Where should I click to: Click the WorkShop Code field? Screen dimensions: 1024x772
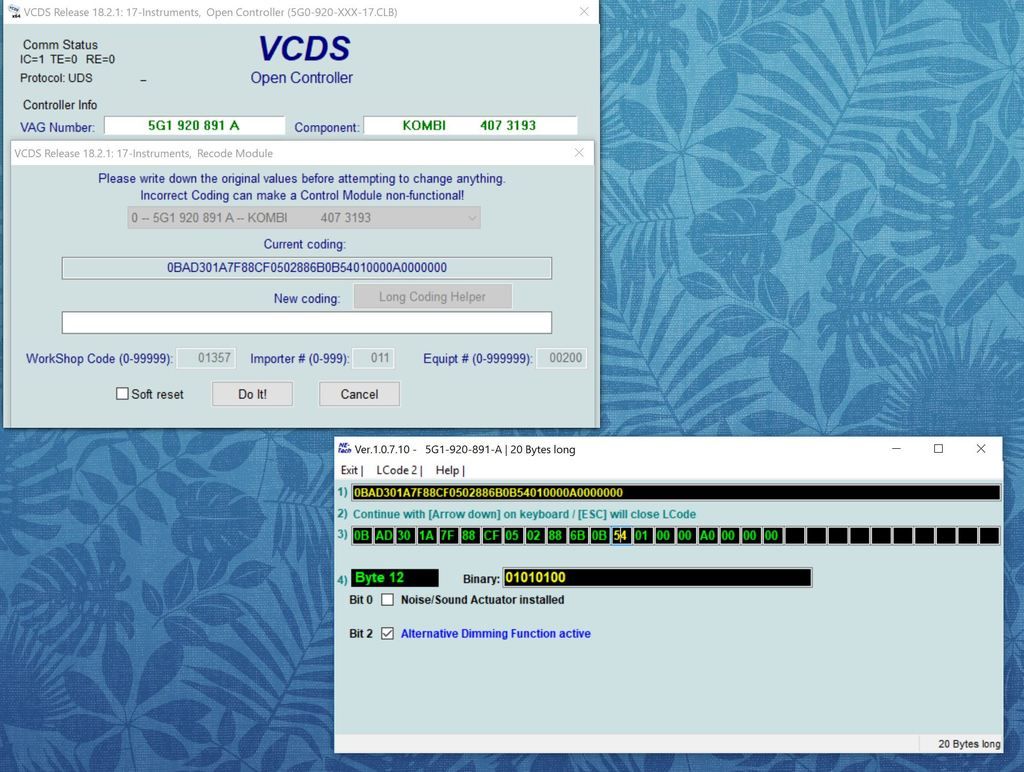pos(206,358)
